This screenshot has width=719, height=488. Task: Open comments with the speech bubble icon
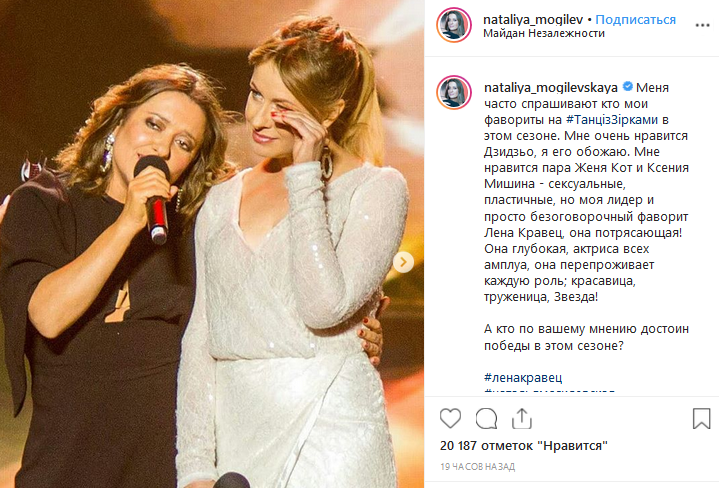click(x=486, y=418)
